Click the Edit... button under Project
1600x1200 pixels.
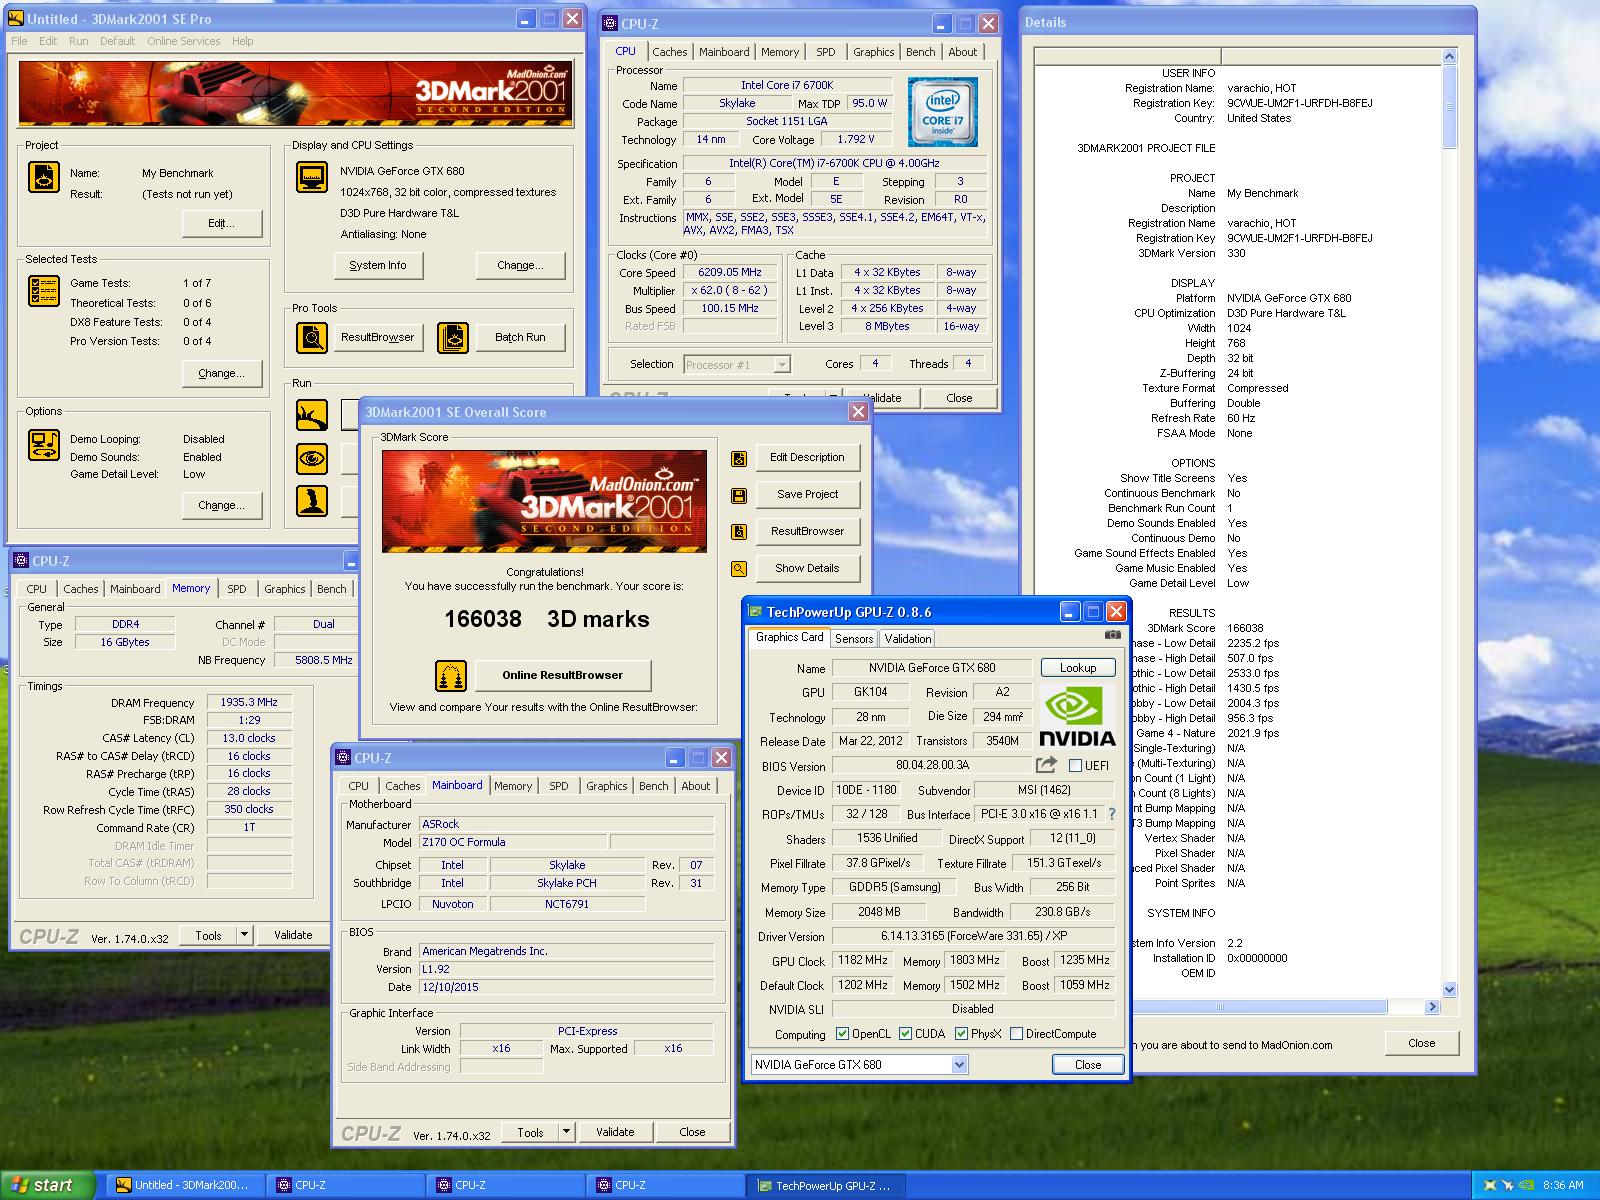coord(222,223)
